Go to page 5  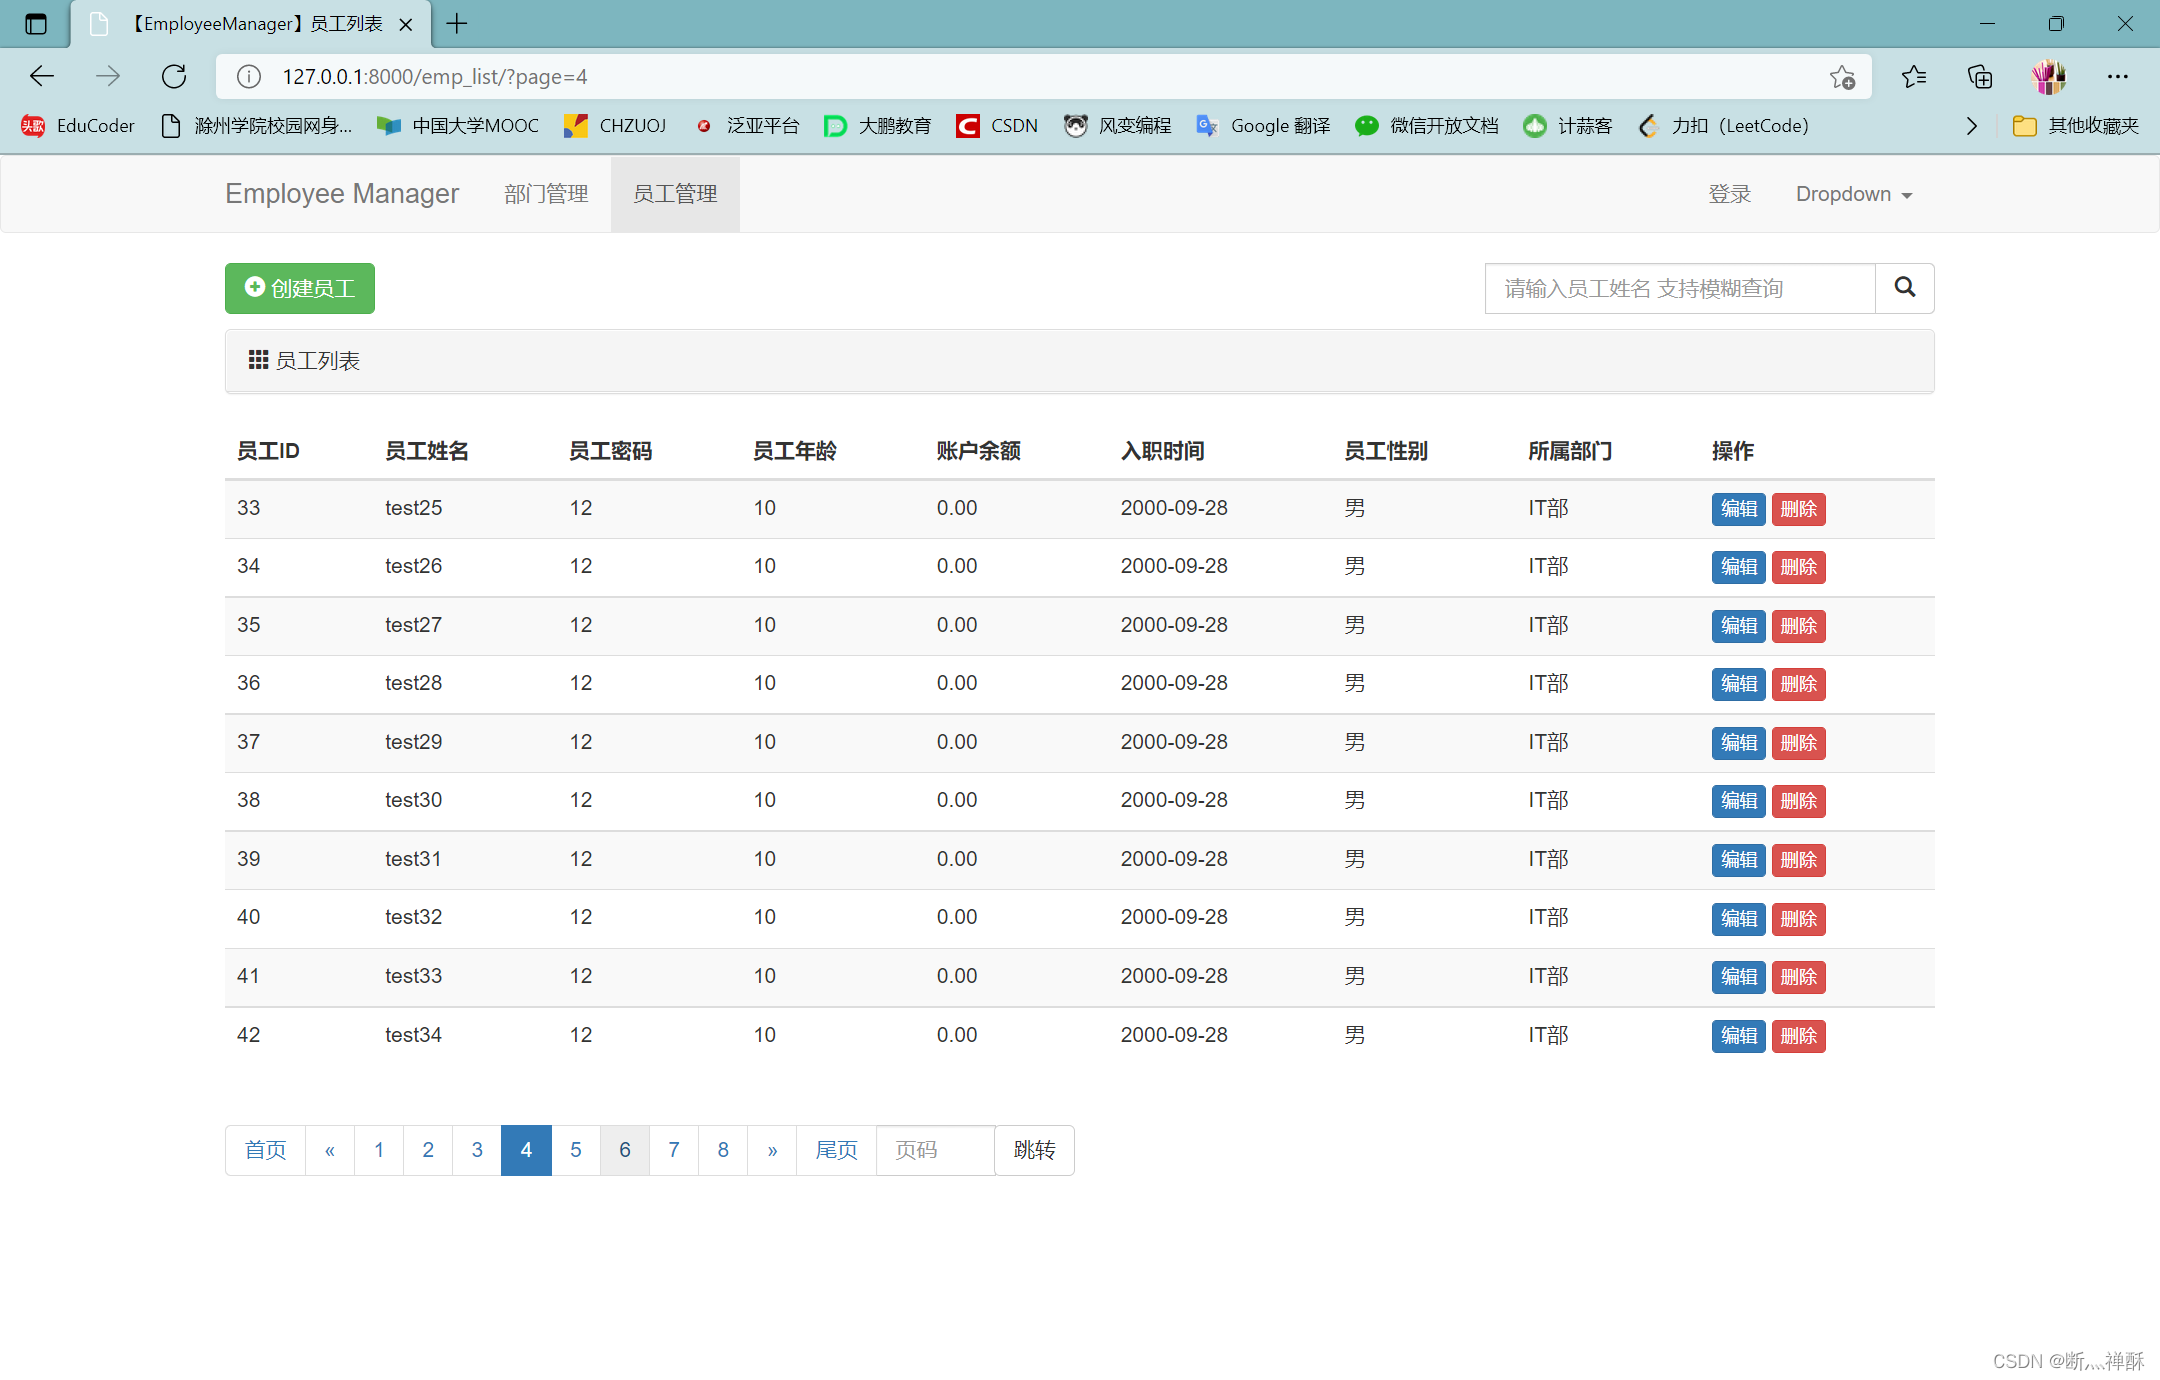(576, 1150)
